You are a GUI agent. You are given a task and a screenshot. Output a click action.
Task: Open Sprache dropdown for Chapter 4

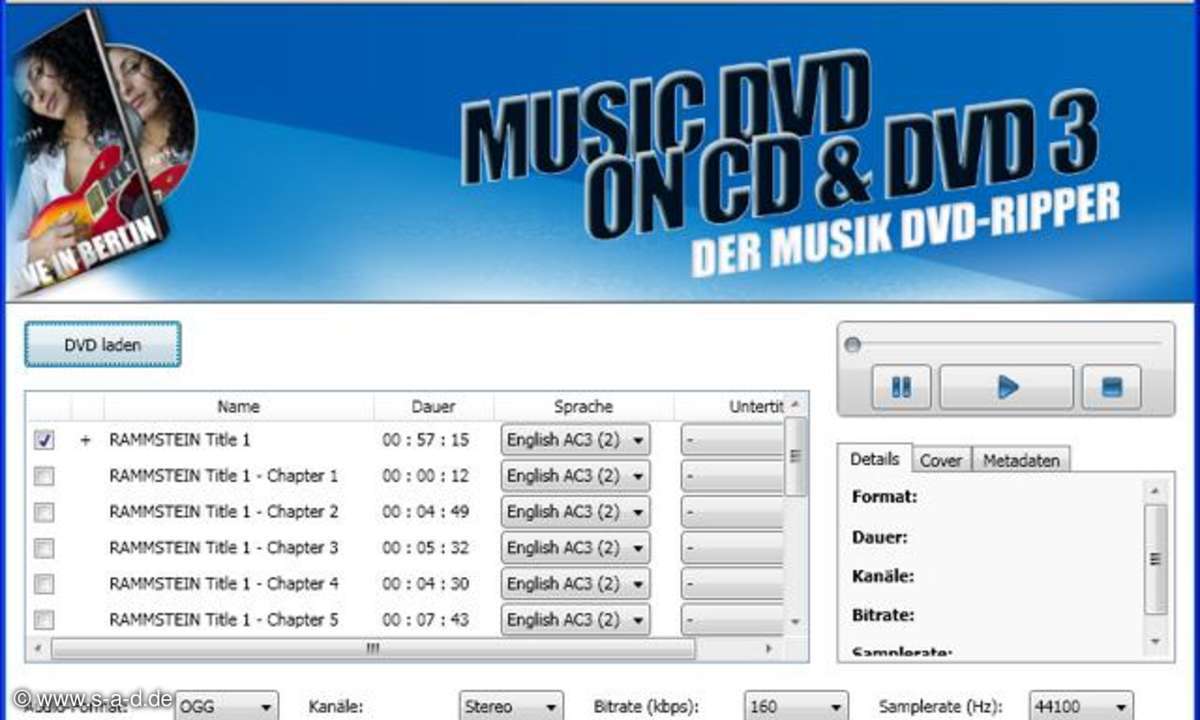click(575, 584)
